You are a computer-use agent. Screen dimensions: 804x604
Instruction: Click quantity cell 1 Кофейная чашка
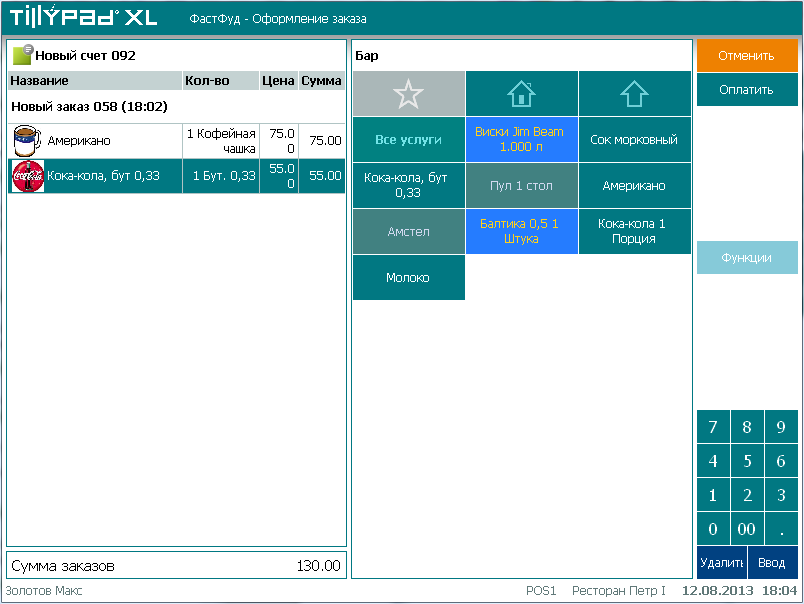pyautogui.click(x=221, y=141)
